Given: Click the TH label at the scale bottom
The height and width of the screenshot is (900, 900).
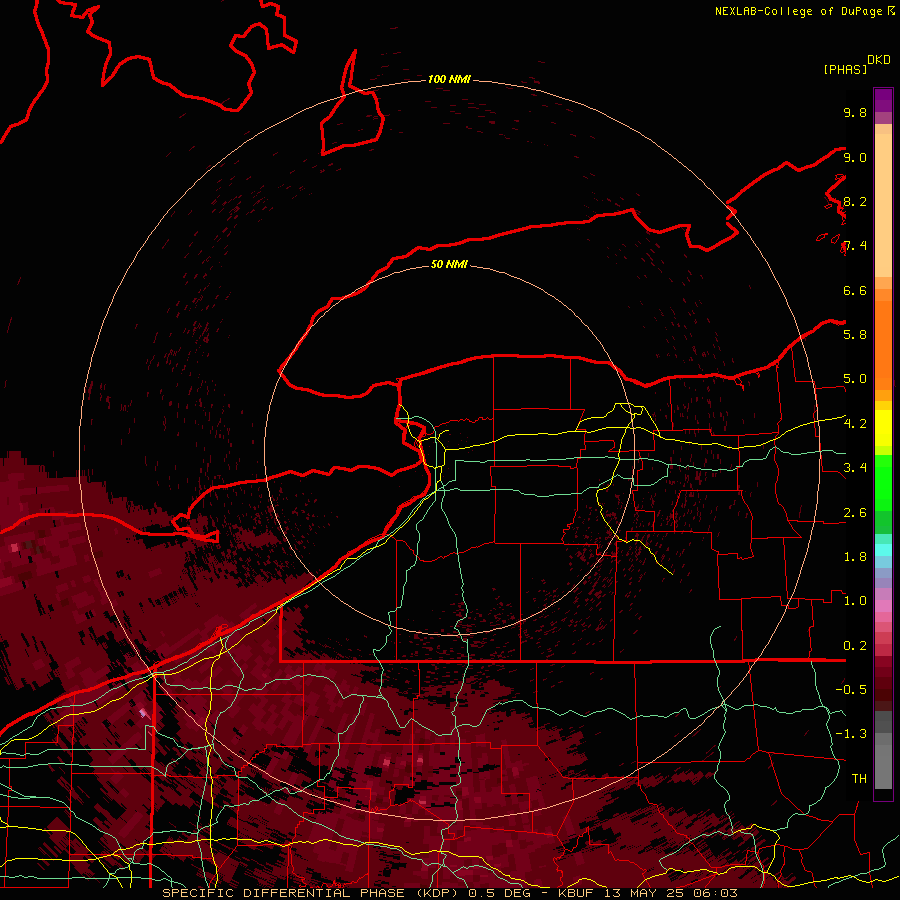Looking at the screenshot, I should coord(859,779).
